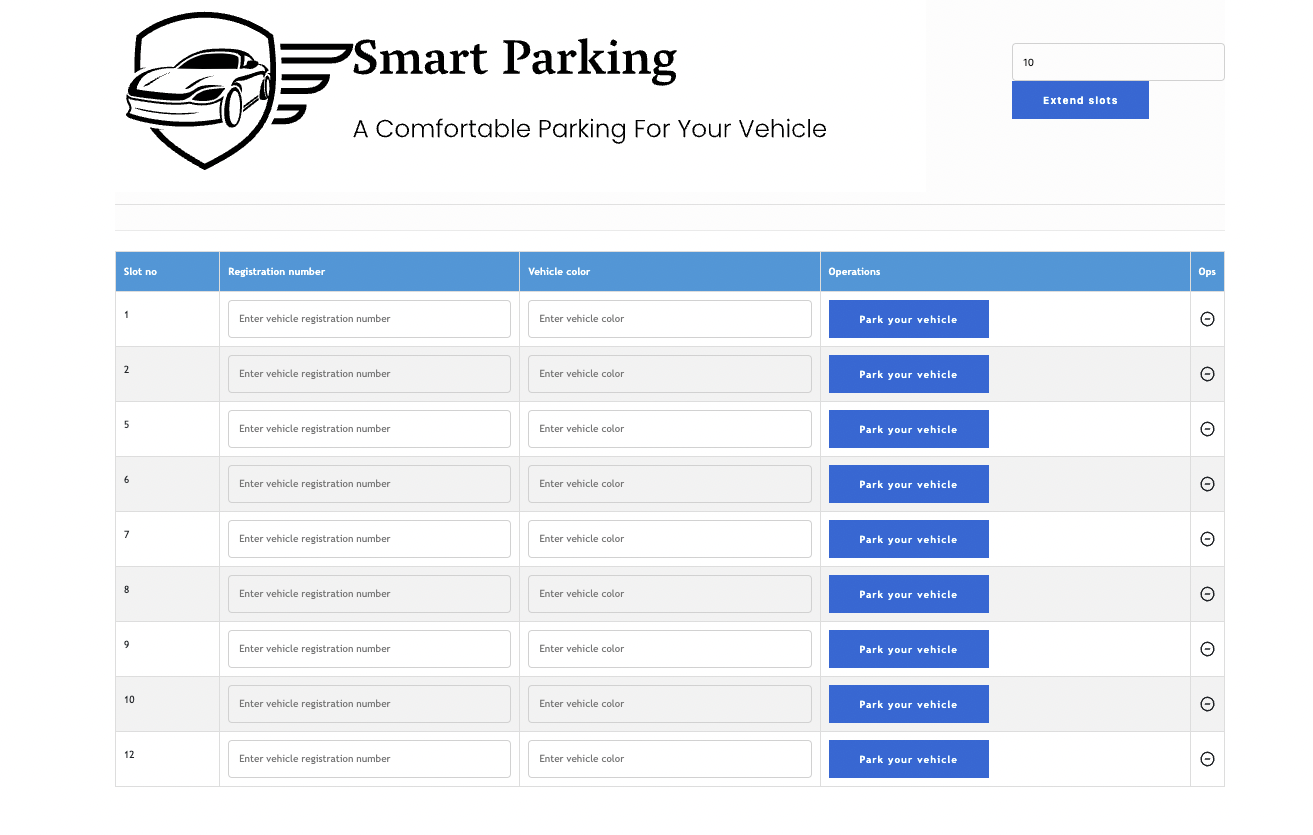The image size is (1313, 835).
Task: Click slot number 12 cell
Action: coord(167,759)
